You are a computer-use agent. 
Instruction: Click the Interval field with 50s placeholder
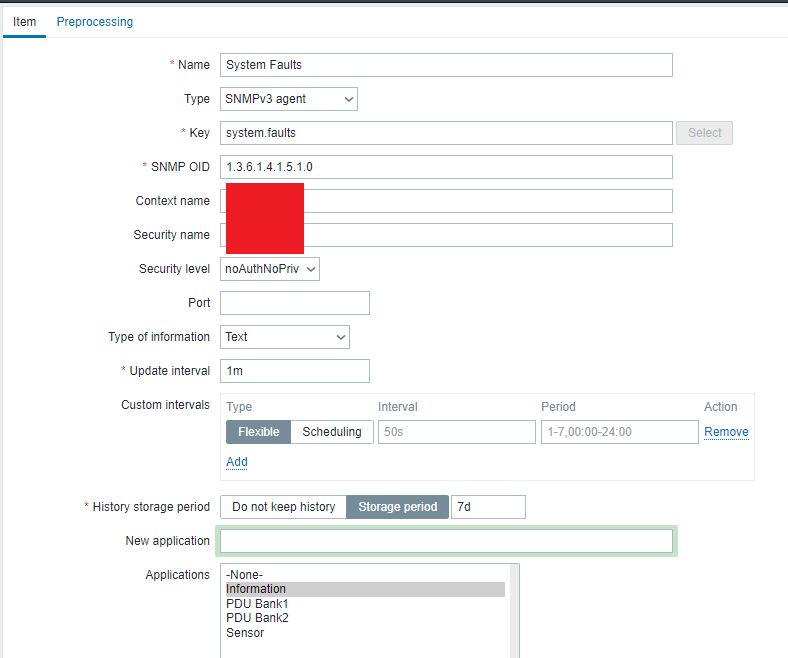coord(456,432)
